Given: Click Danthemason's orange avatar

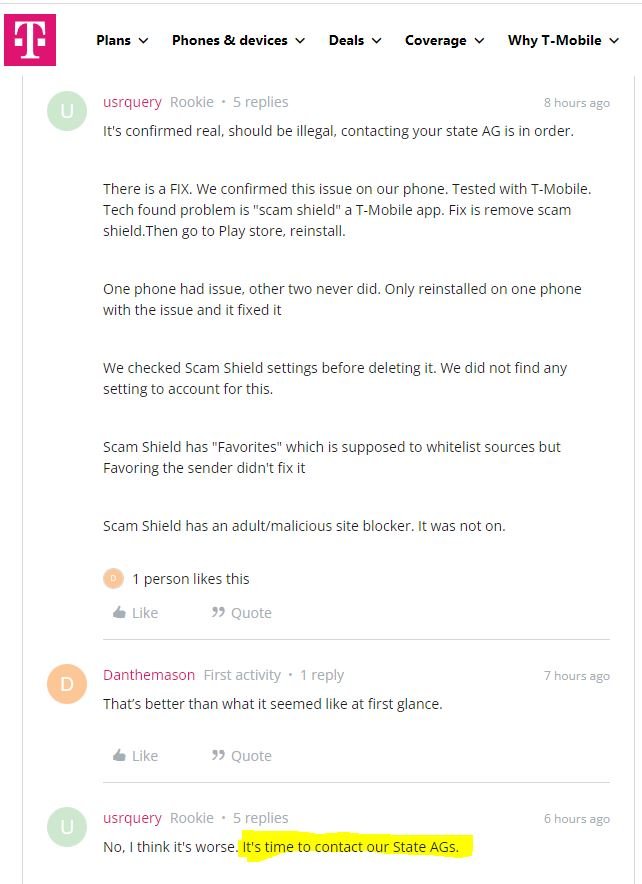Looking at the screenshot, I should coord(67,684).
